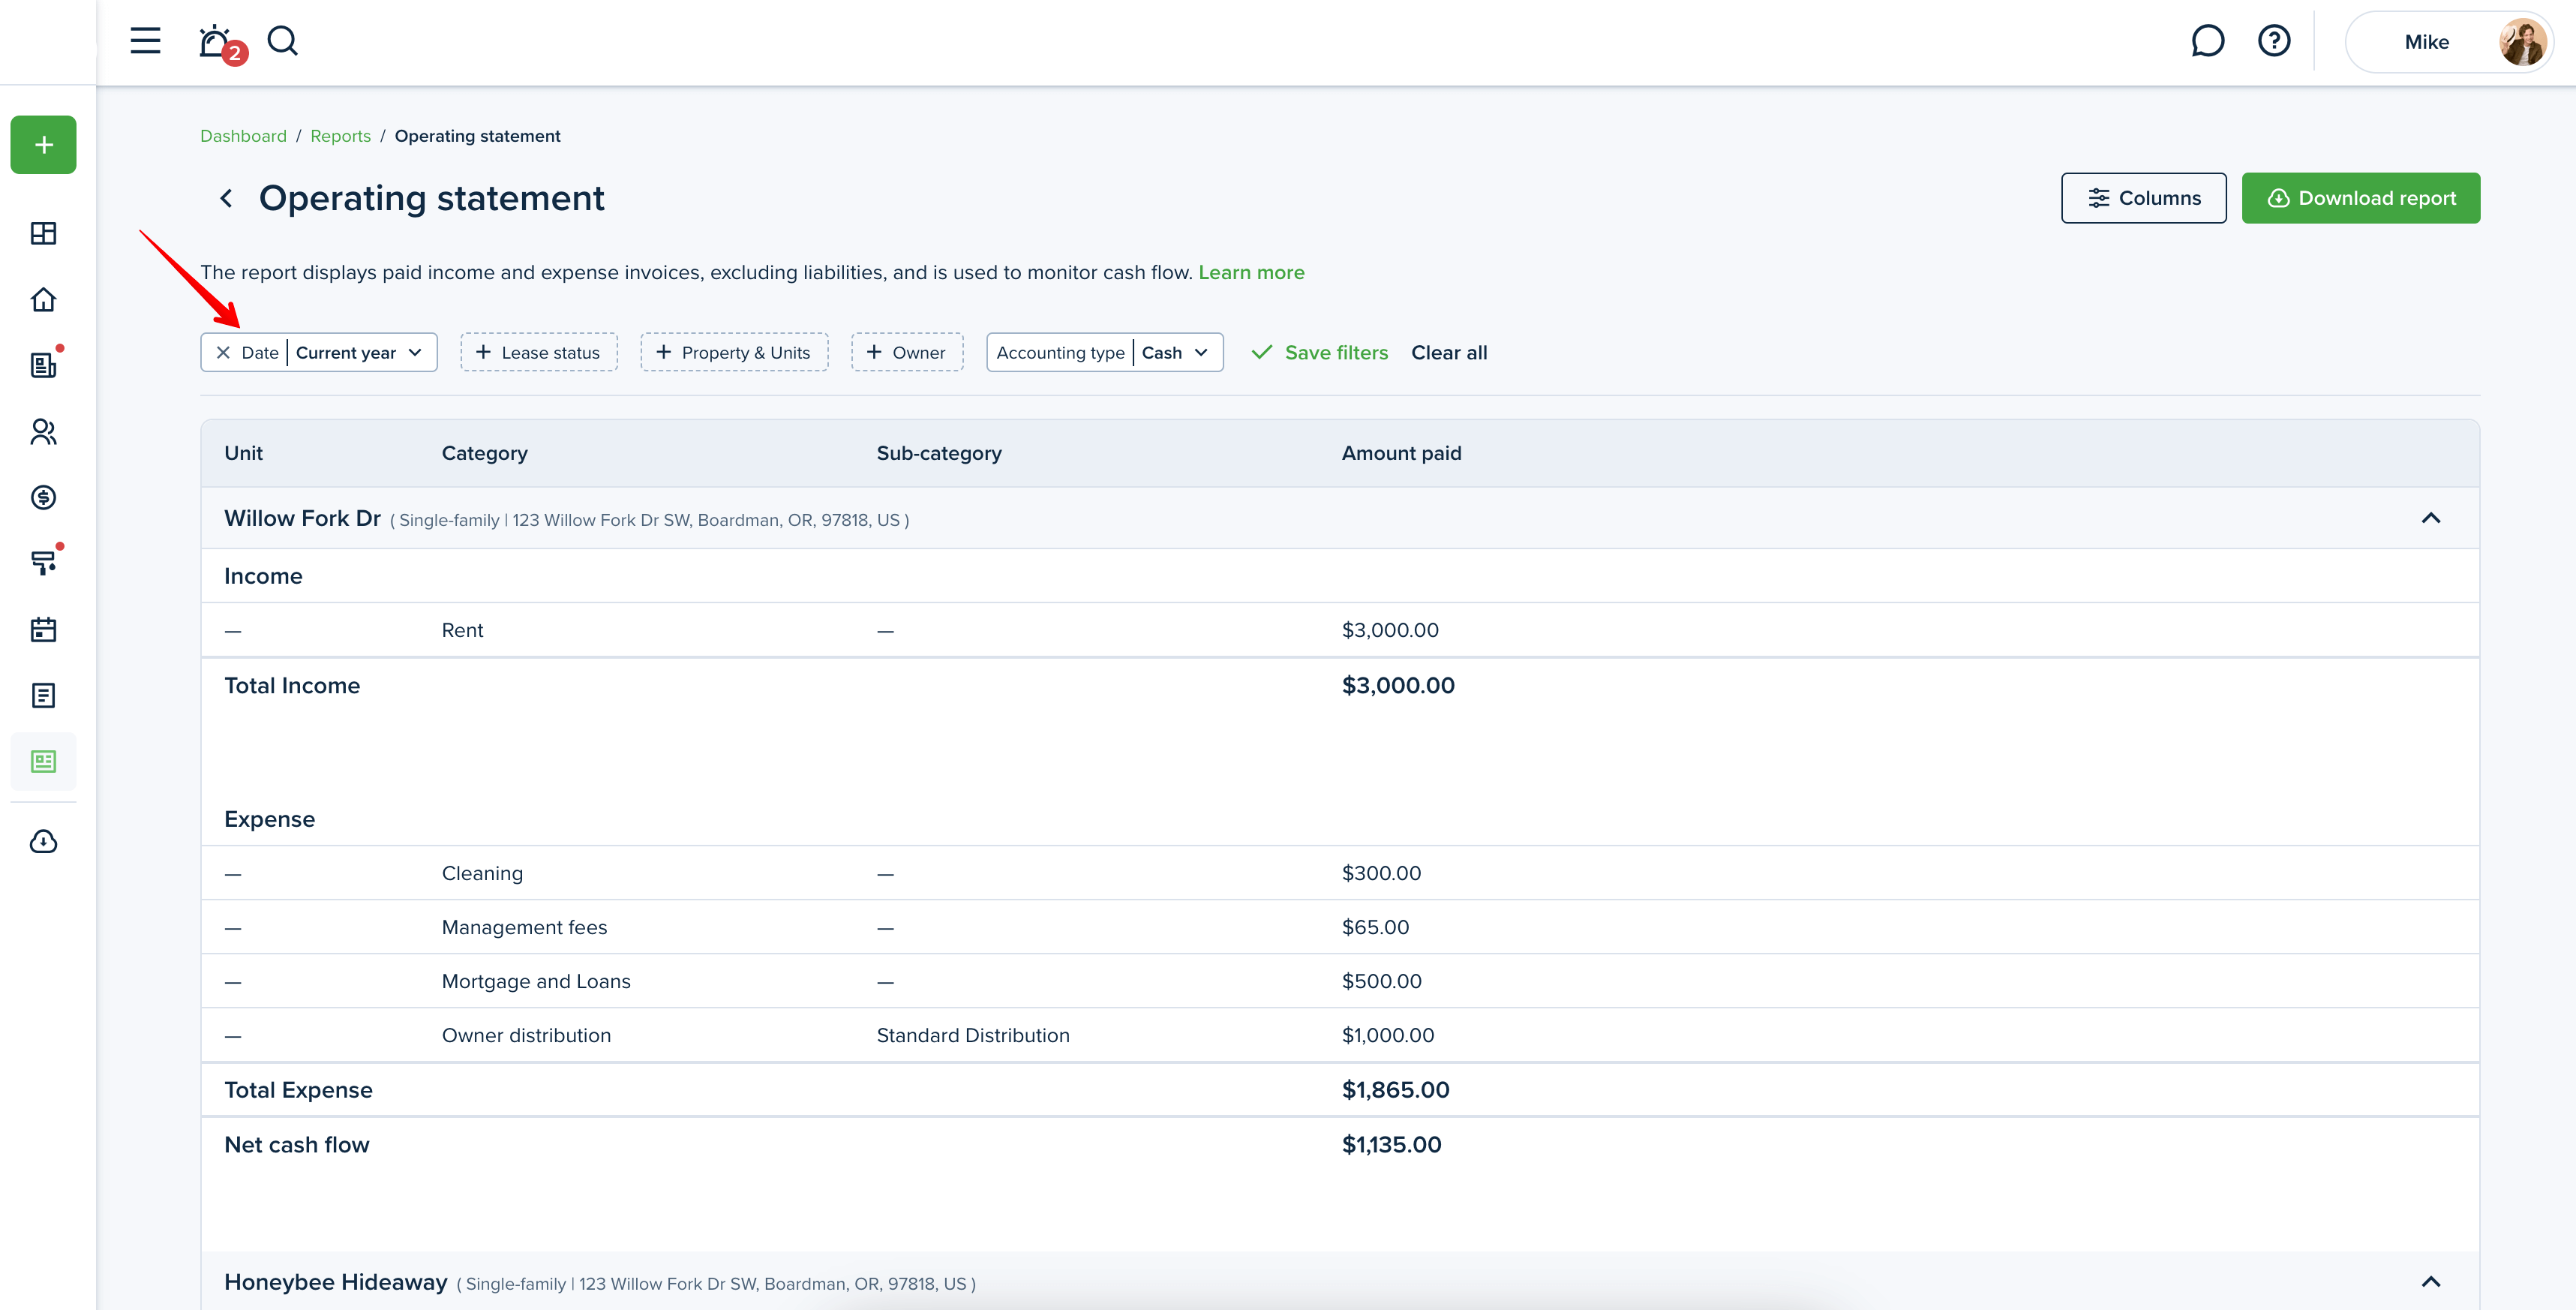
Task: Select the Mortgage and Loans category
Action: (x=536, y=981)
